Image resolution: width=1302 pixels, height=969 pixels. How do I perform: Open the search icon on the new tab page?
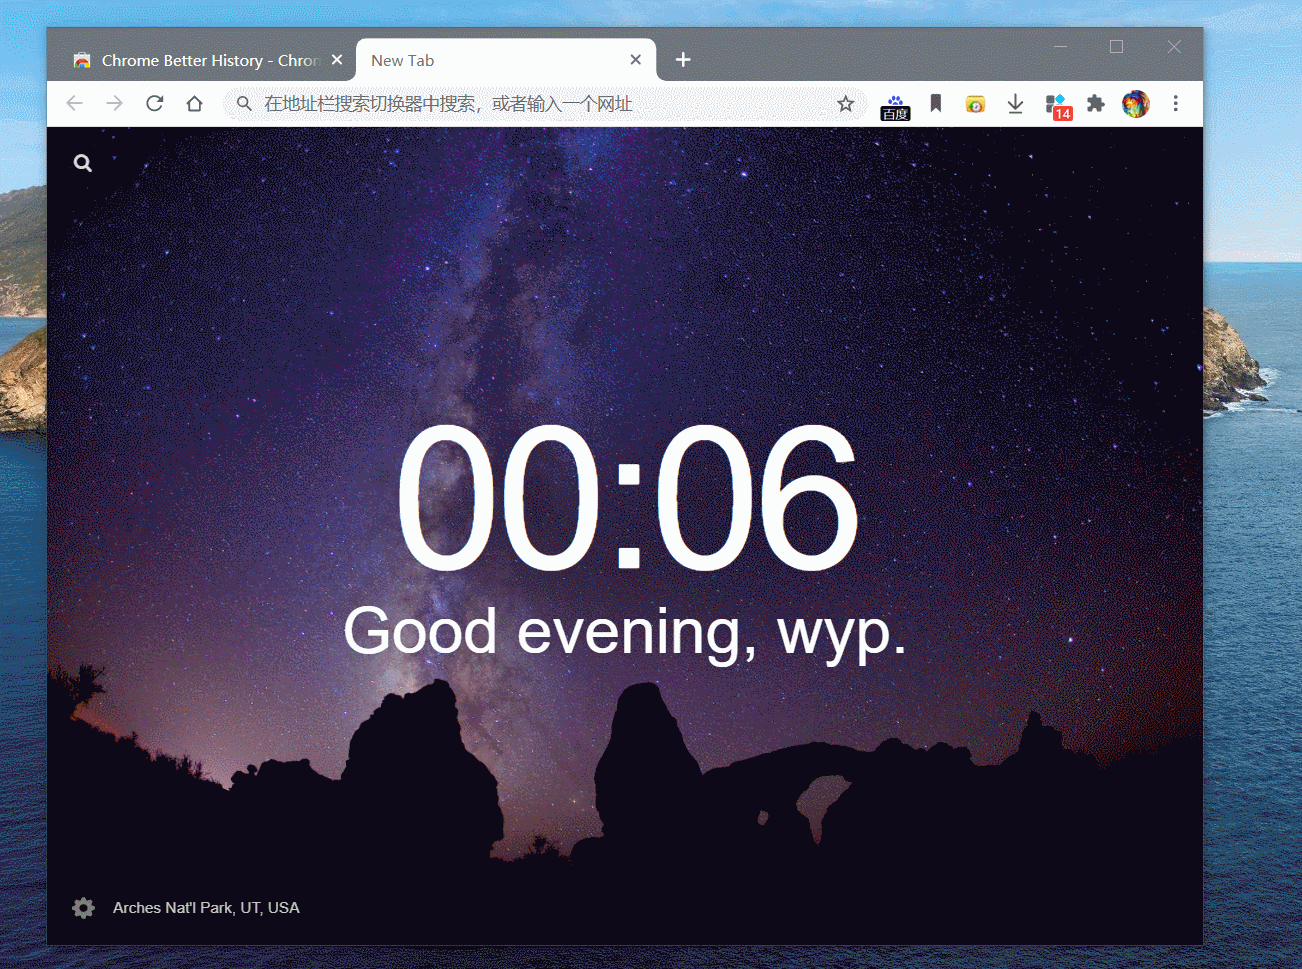pyautogui.click(x=83, y=163)
